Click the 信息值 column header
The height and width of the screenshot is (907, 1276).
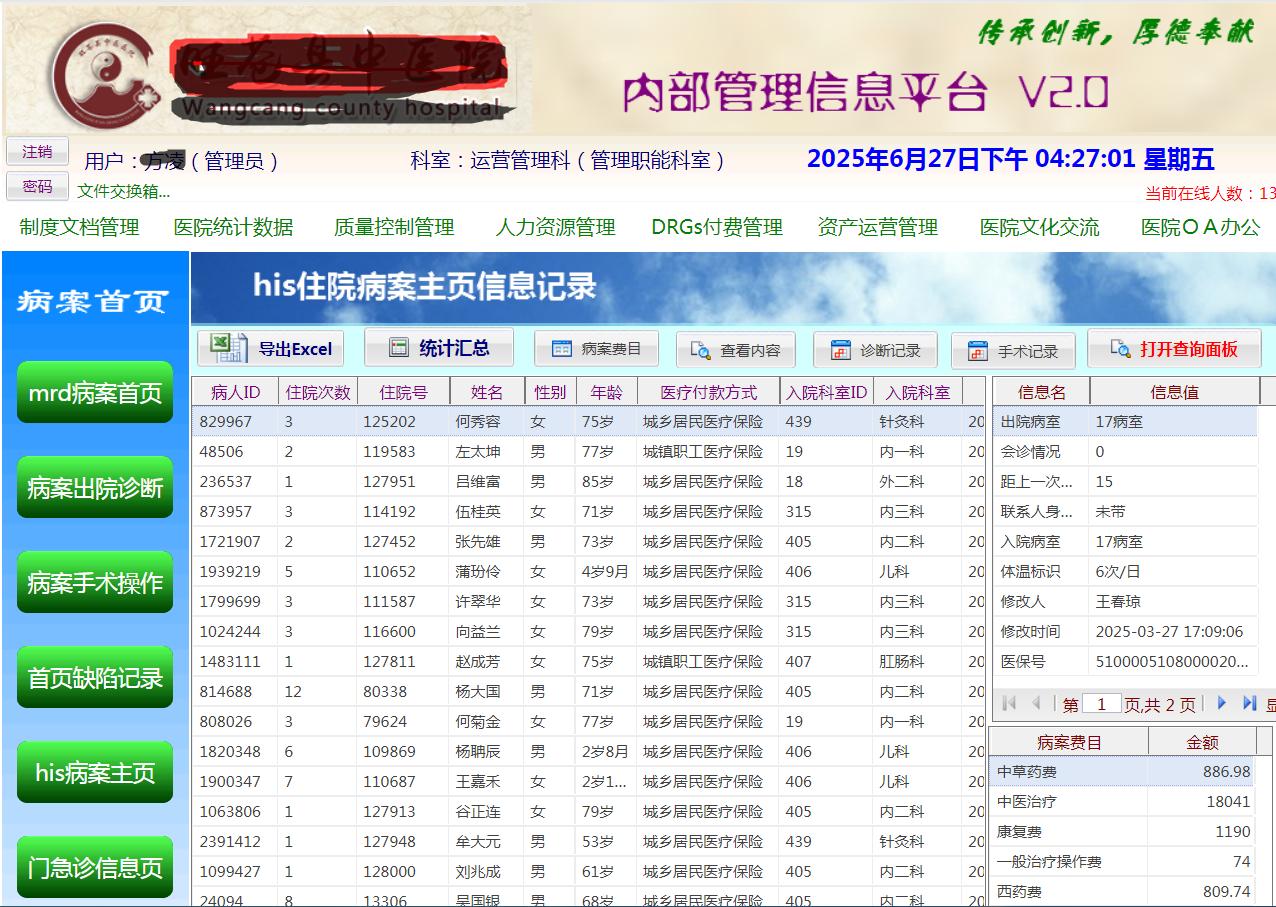pos(1174,392)
